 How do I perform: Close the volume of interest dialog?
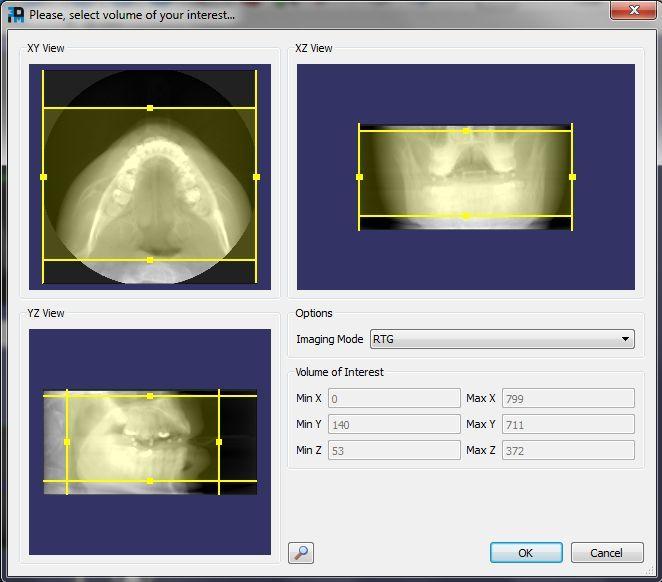(x=633, y=12)
